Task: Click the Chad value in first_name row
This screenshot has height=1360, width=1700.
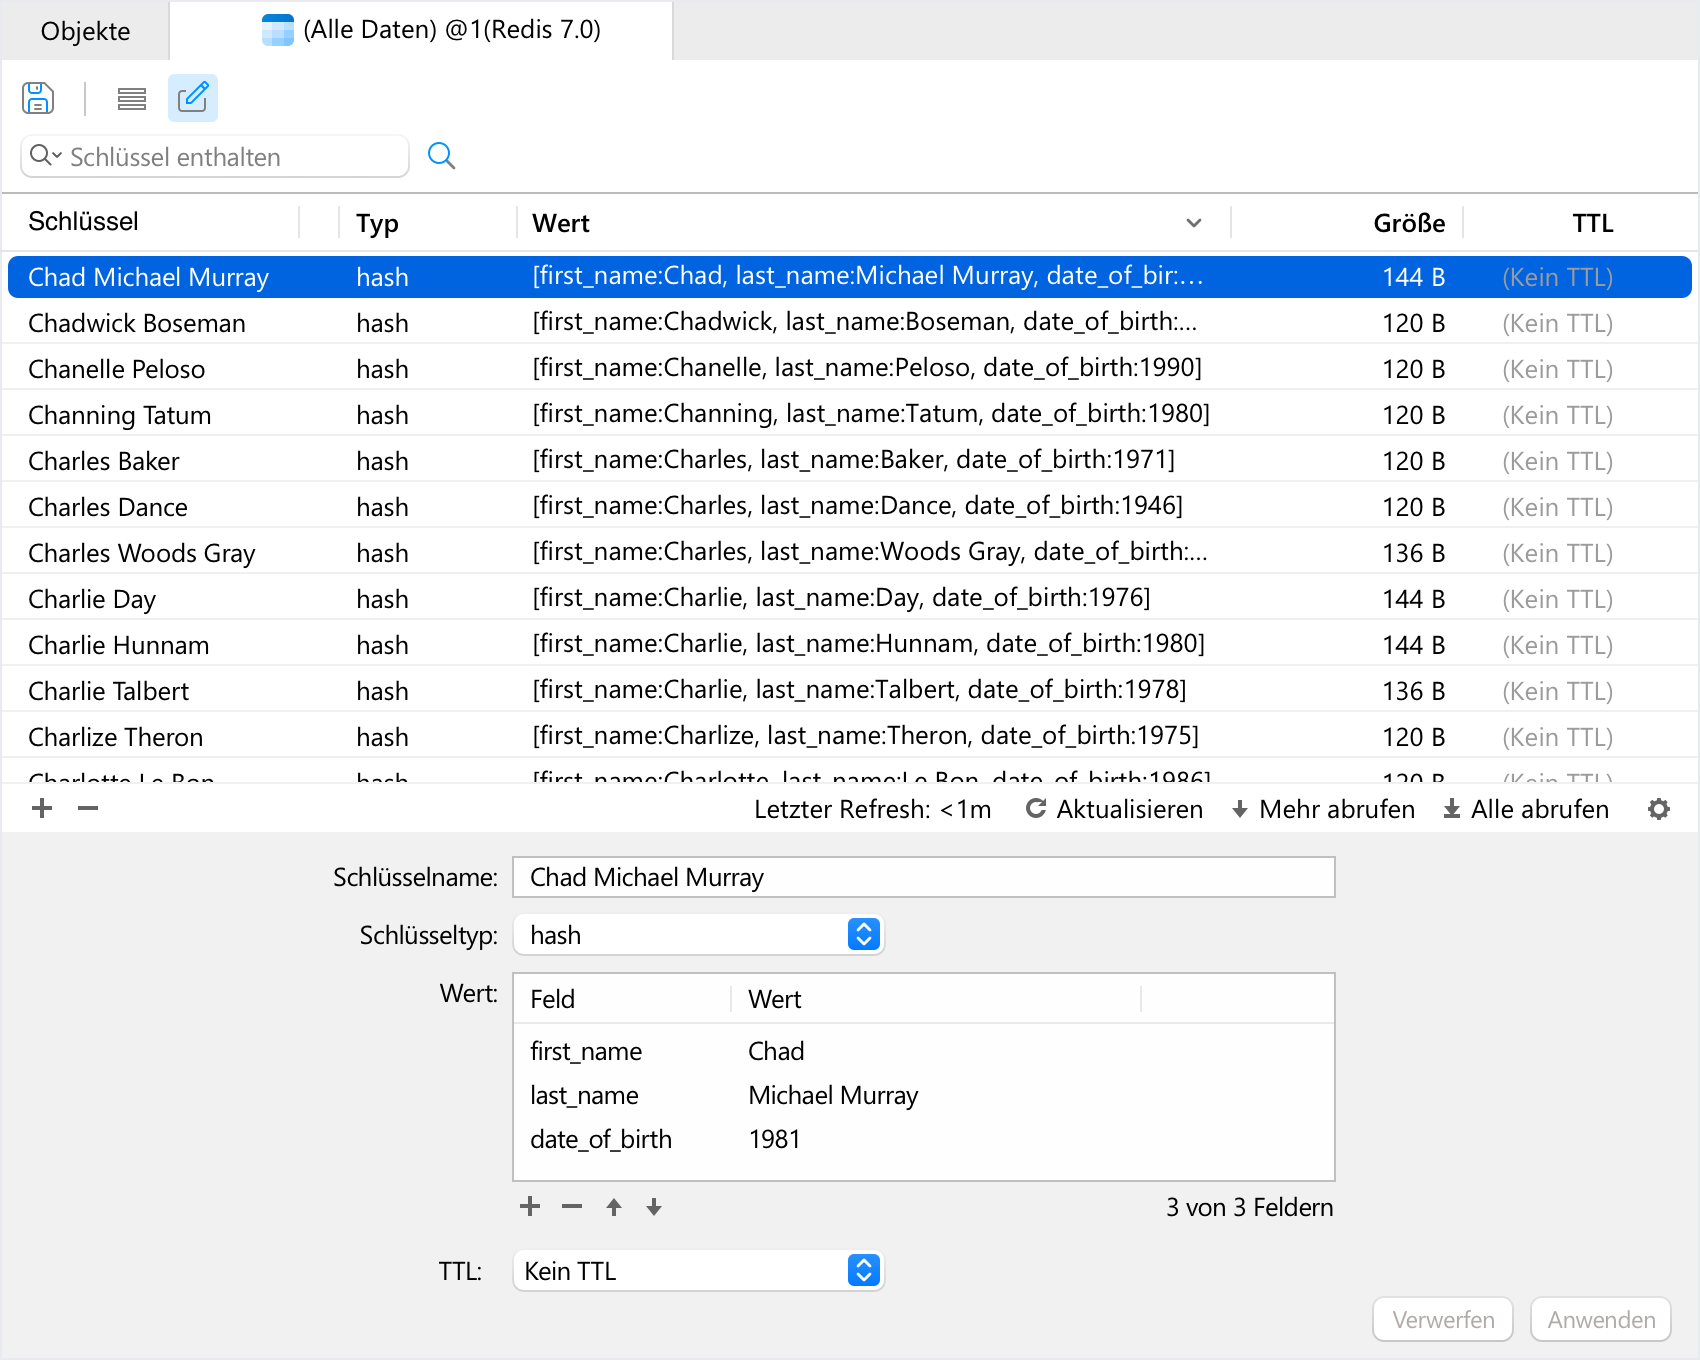Action: click(776, 1051)
